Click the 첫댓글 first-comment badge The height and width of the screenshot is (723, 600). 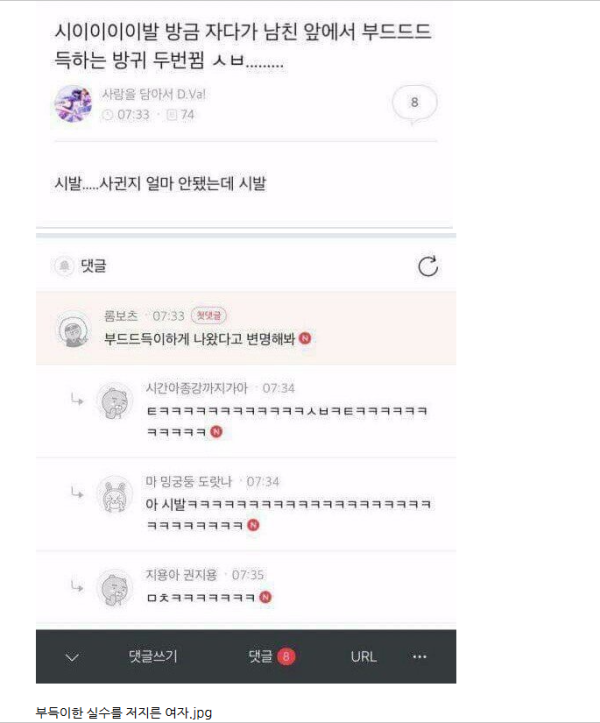(x=208, y=316)
